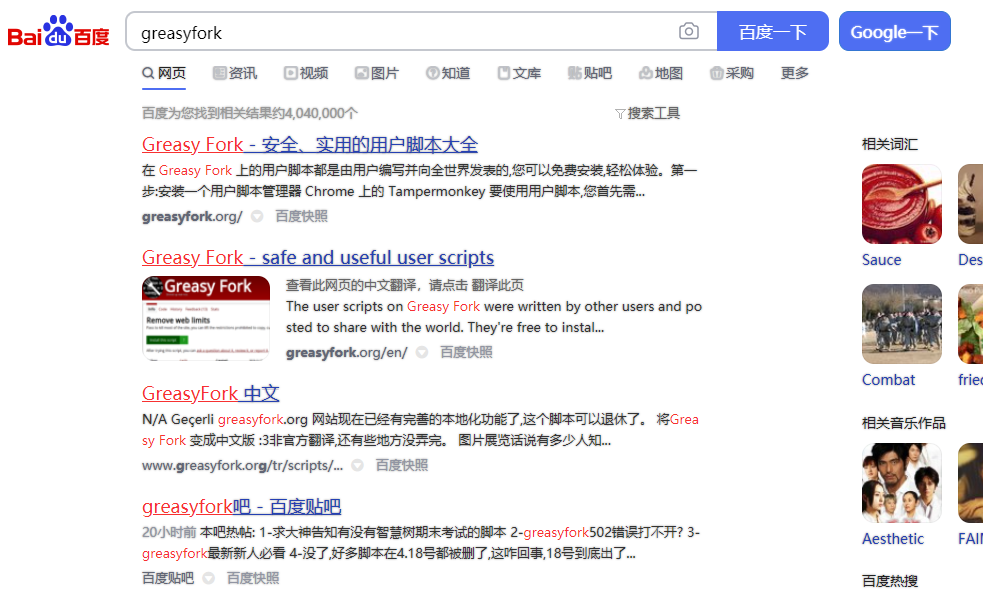Open 搜索工具 search tools
983x598 pixels.
(x=654, y=113)
